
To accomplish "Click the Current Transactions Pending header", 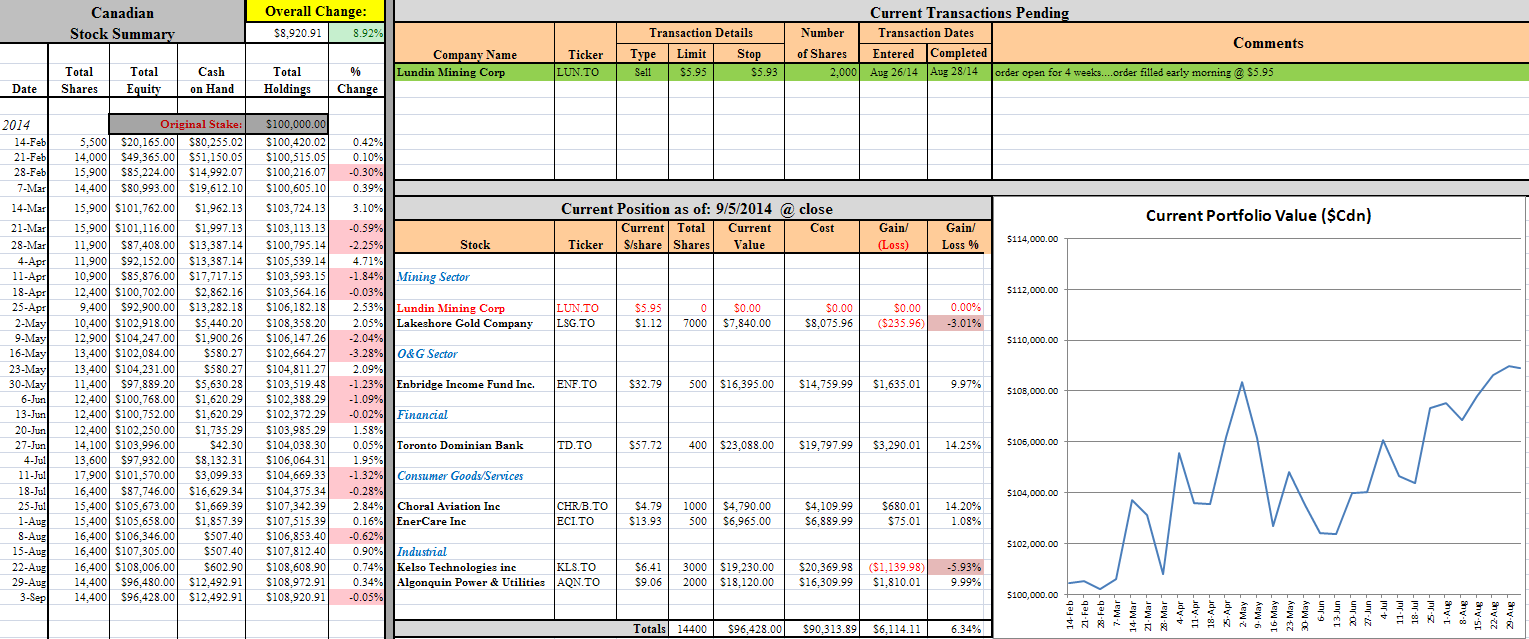I will point(969,13).
